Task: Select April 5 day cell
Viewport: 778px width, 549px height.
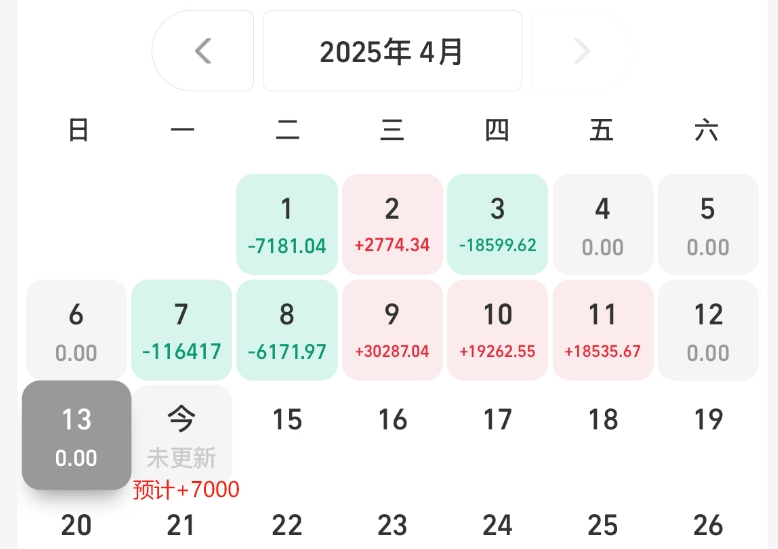Action: [x=708, y=224]
